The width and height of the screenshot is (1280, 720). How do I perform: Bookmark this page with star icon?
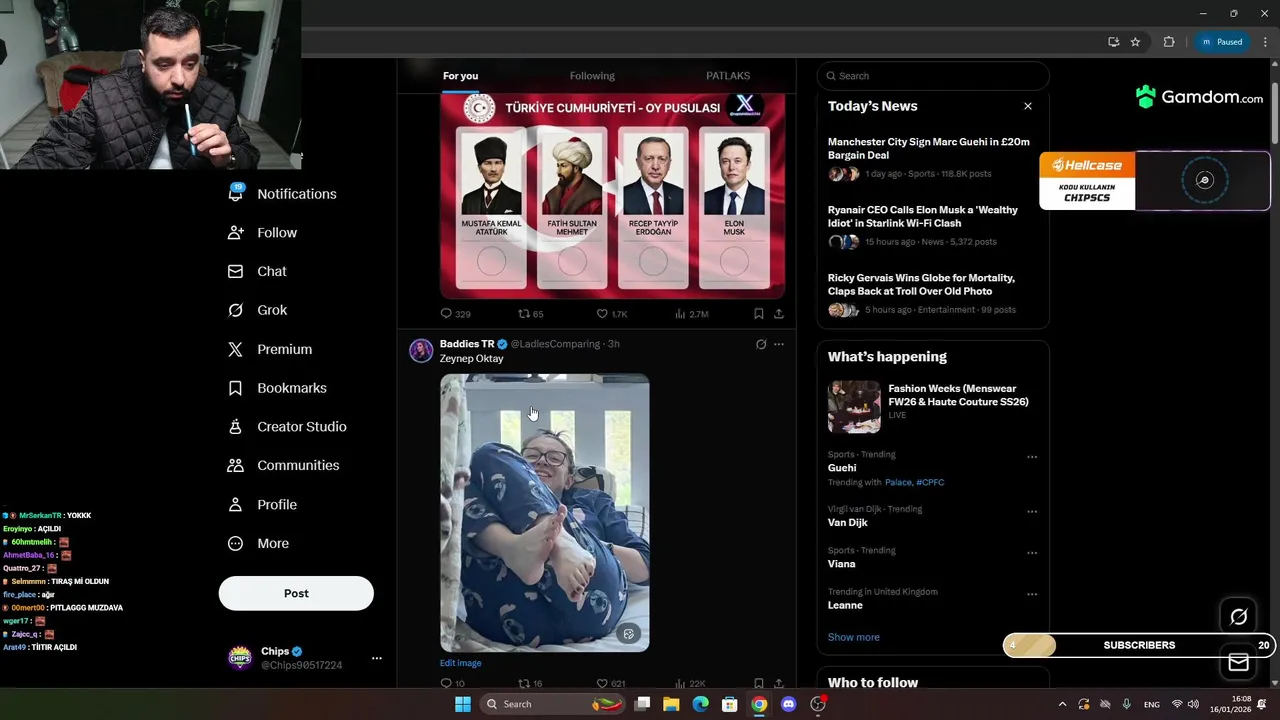click(x=1135, y=42)
